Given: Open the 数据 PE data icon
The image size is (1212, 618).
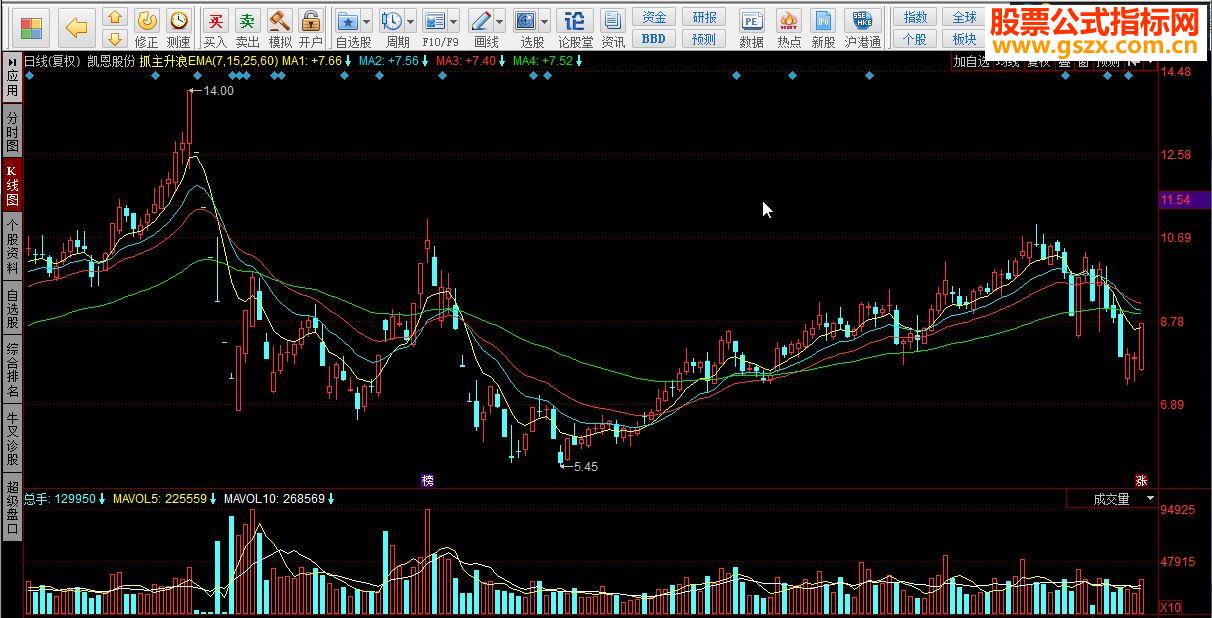Looking at the screenshot, I should point(751,20).
